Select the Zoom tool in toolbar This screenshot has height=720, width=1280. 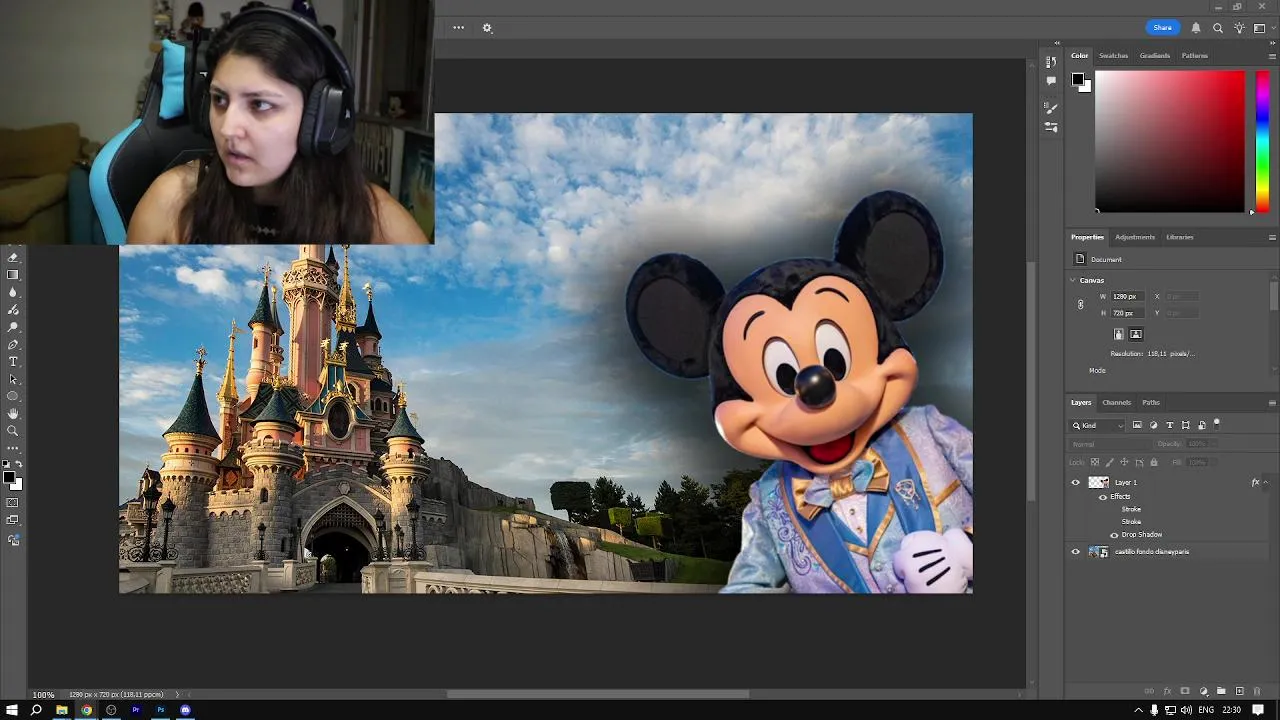(x=13, y=431)
